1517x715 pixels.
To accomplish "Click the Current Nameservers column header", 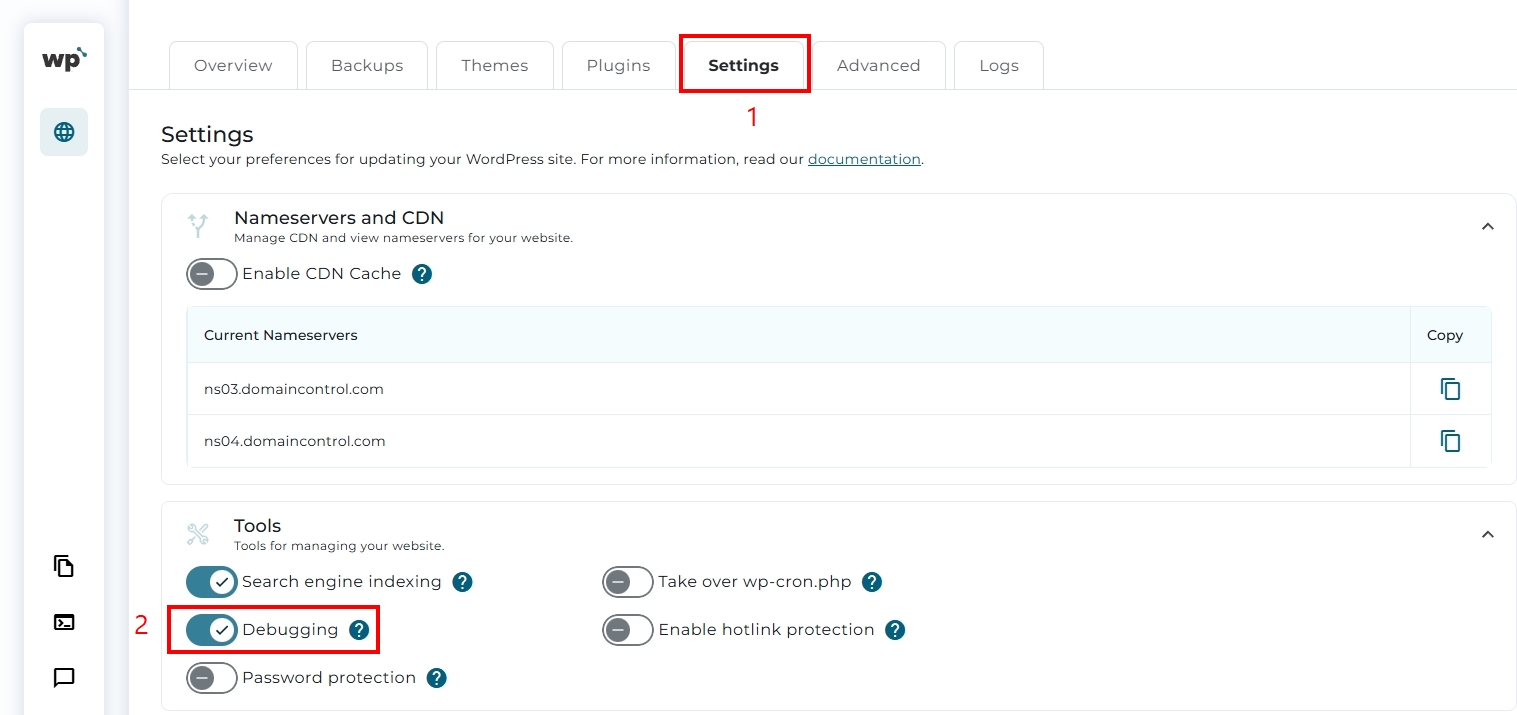I will (x=281, y=335).
